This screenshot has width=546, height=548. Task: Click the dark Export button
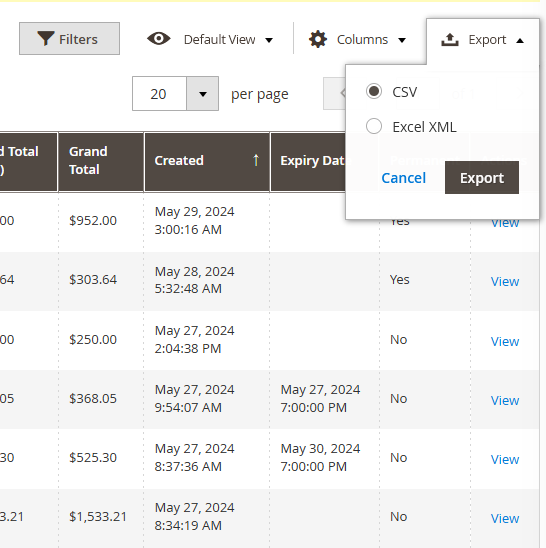click(x=482, y=178)
